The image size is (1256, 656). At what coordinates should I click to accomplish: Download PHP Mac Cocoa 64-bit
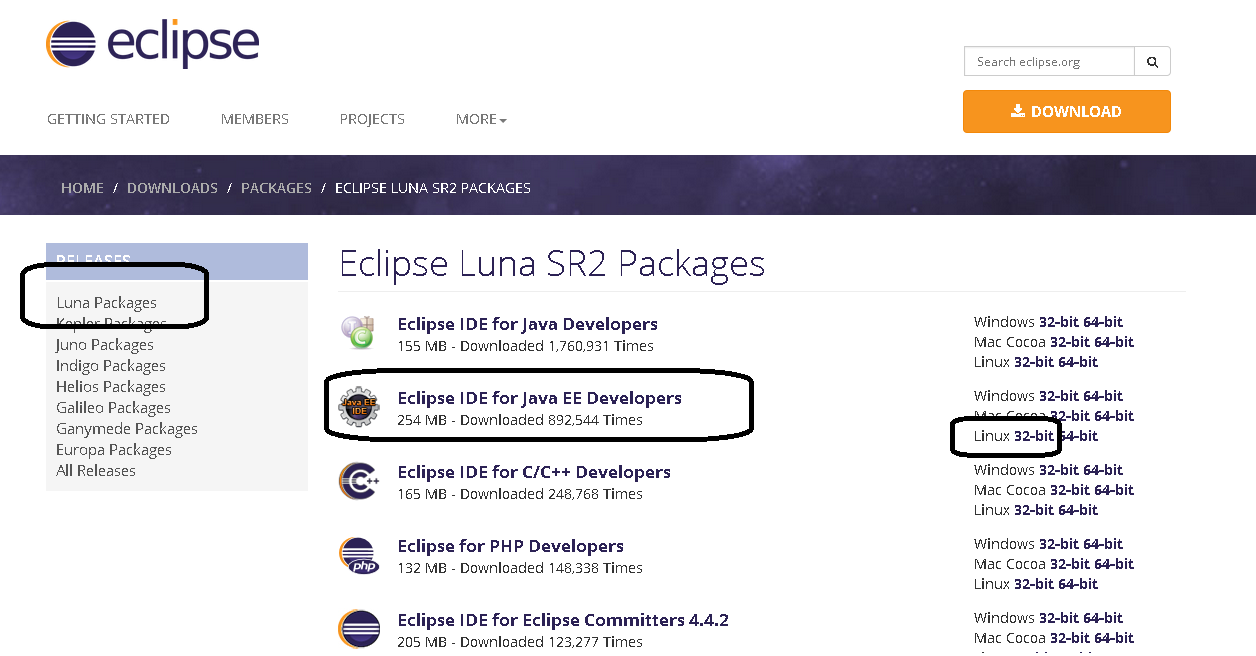pos(1114,564)
